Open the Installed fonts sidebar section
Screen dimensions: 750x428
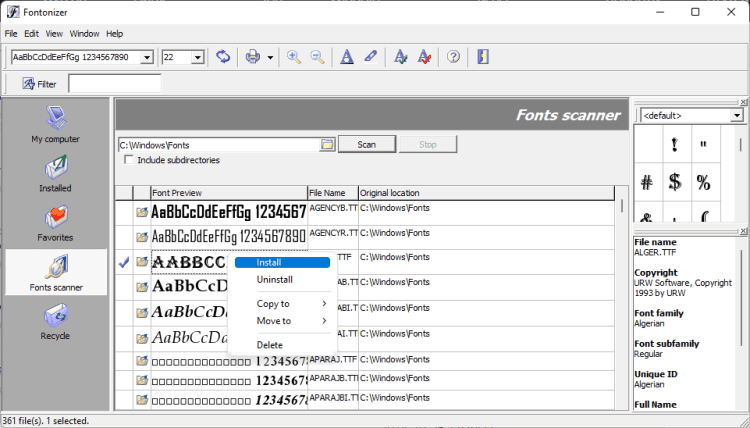click(55, 174)
